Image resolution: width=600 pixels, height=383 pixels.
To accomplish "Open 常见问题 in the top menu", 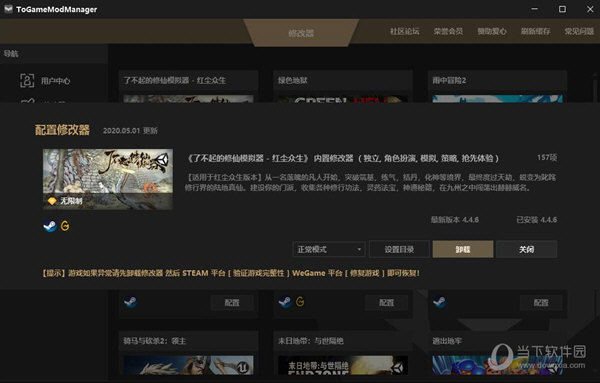I will (x=579, y=31).
